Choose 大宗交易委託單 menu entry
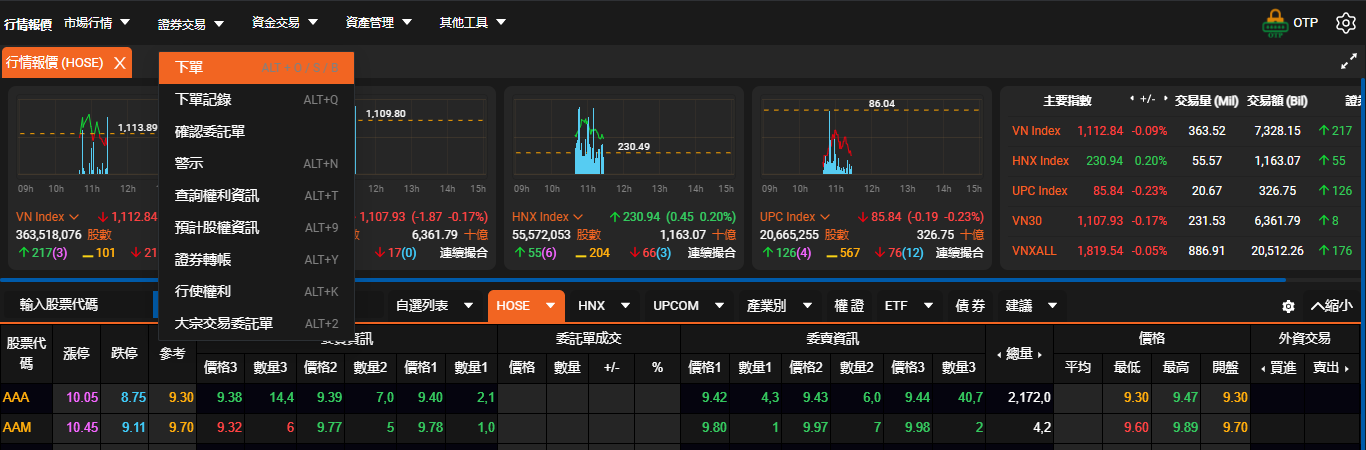The image size is (1366, 450). (x=256, y=324)
